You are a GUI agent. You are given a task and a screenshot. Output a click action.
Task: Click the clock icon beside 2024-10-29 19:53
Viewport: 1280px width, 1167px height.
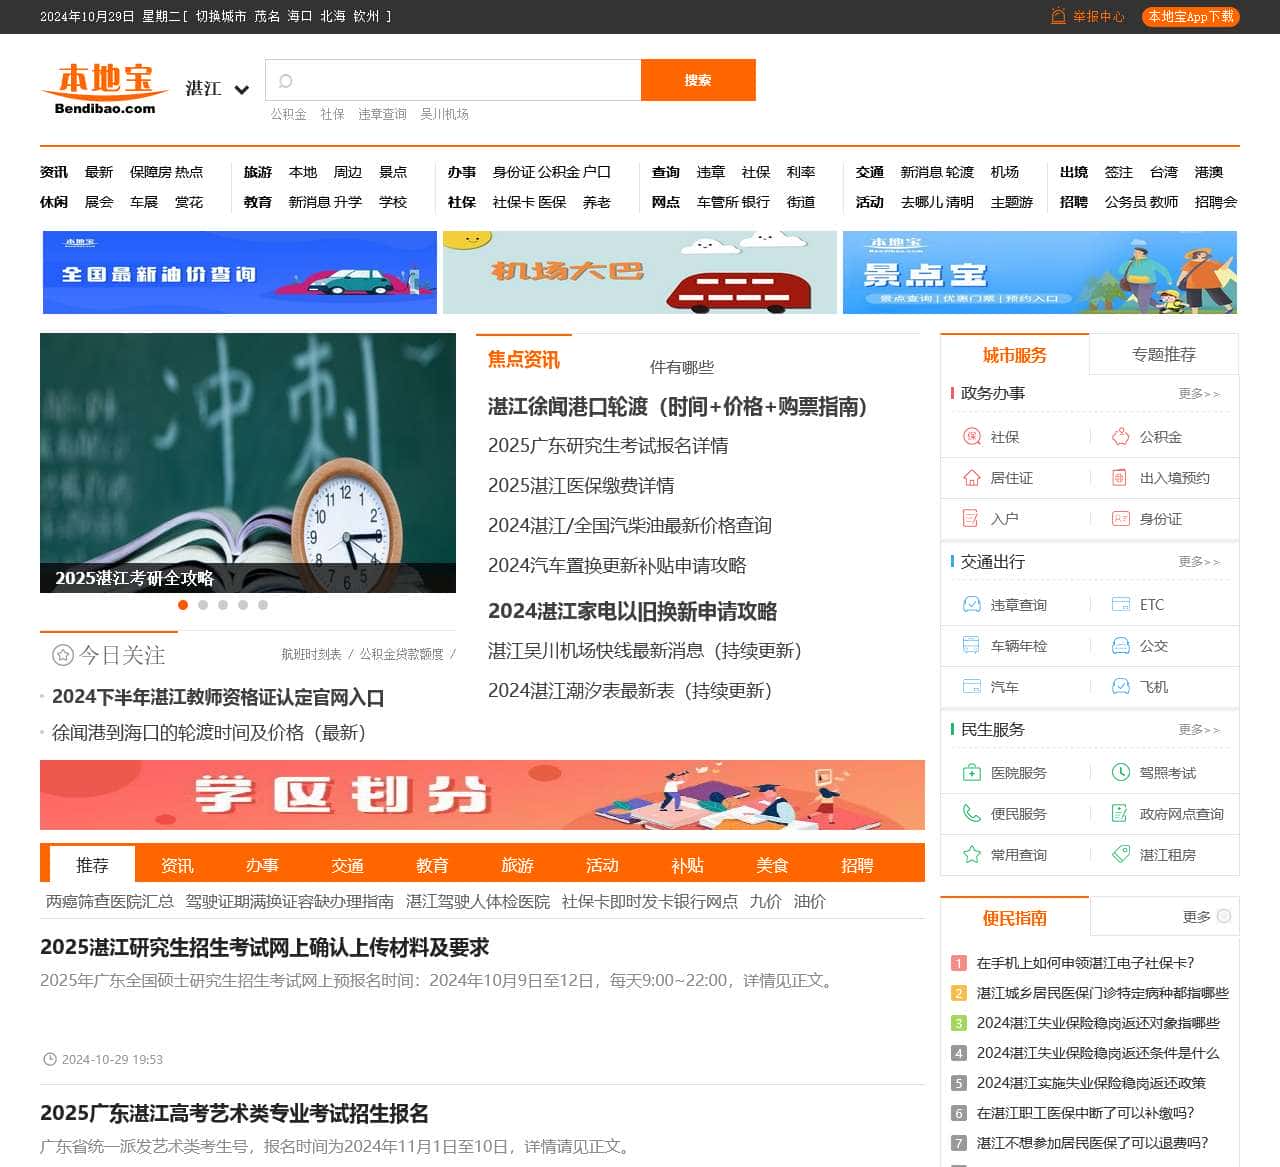[x=50, y=1059]
